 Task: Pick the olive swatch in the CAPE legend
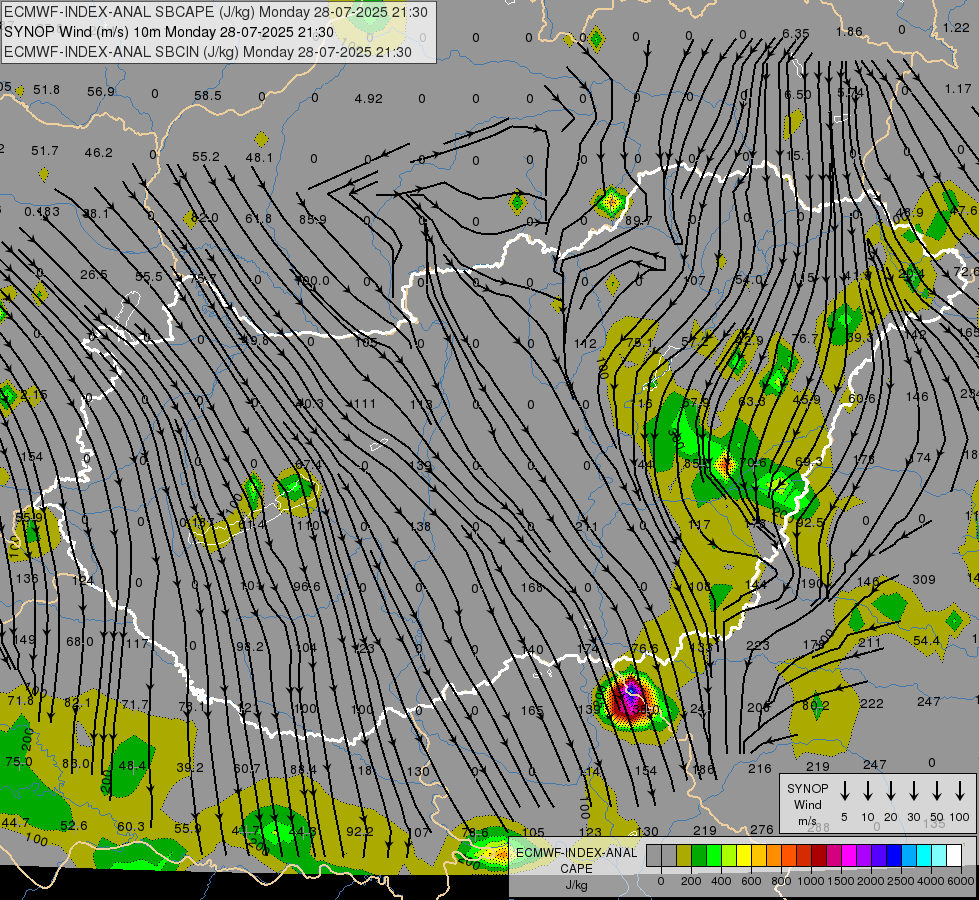pyautogui.click(x=684, y=855)
